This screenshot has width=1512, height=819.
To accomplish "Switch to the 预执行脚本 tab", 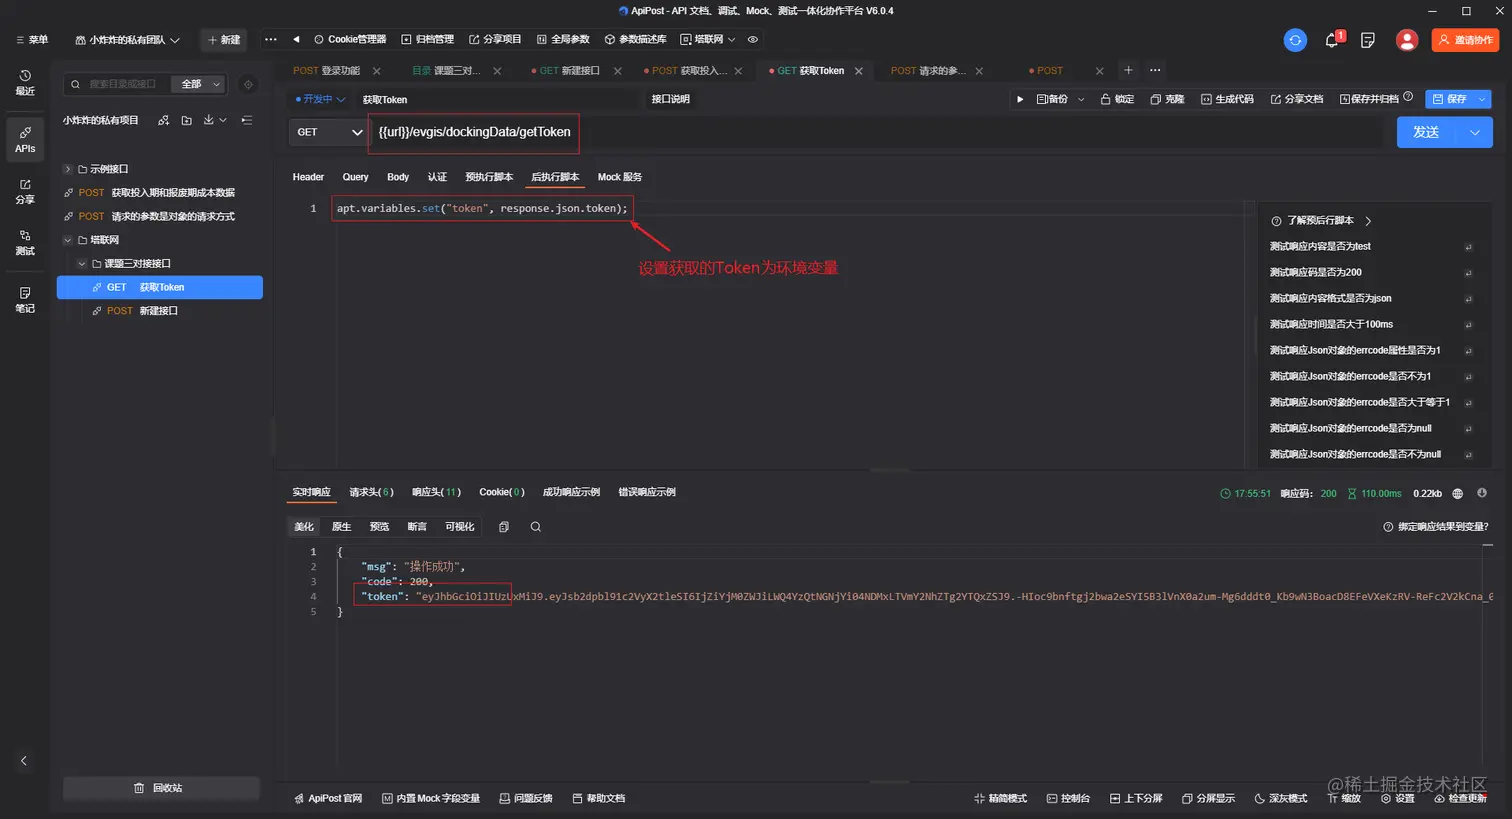I will point(489,177).
